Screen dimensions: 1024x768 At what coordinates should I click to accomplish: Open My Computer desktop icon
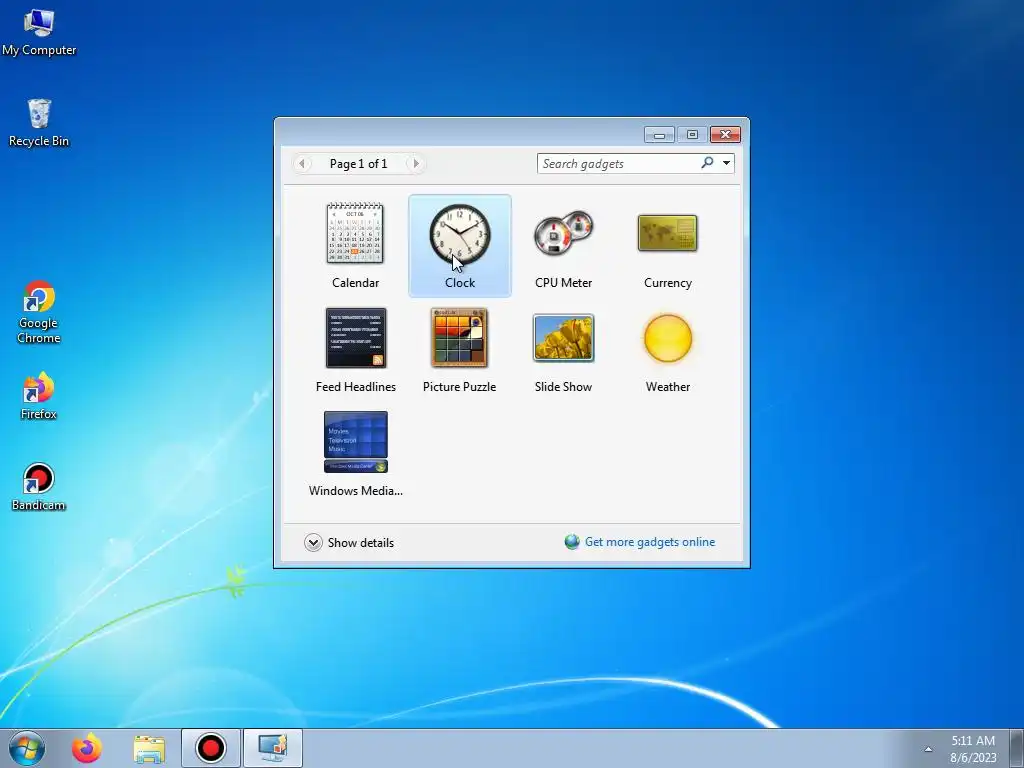point(39,33)
